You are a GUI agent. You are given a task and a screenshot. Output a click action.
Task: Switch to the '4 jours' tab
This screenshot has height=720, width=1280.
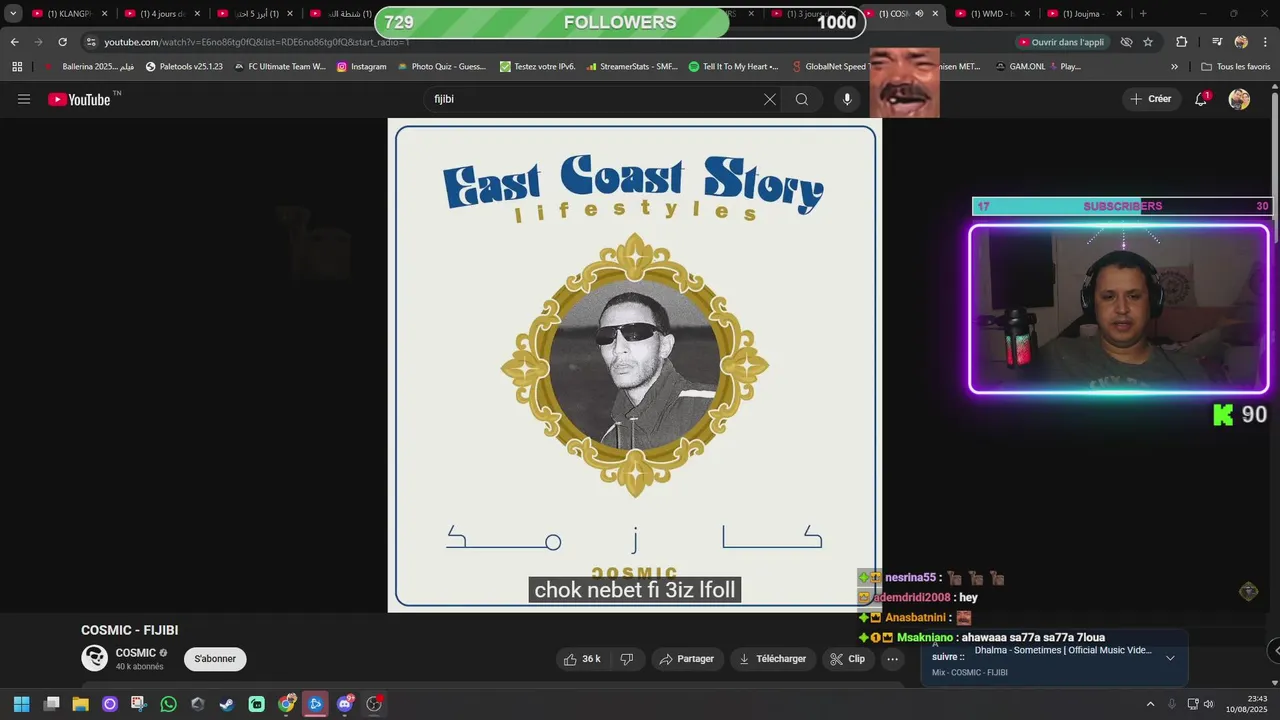point(162,14)
